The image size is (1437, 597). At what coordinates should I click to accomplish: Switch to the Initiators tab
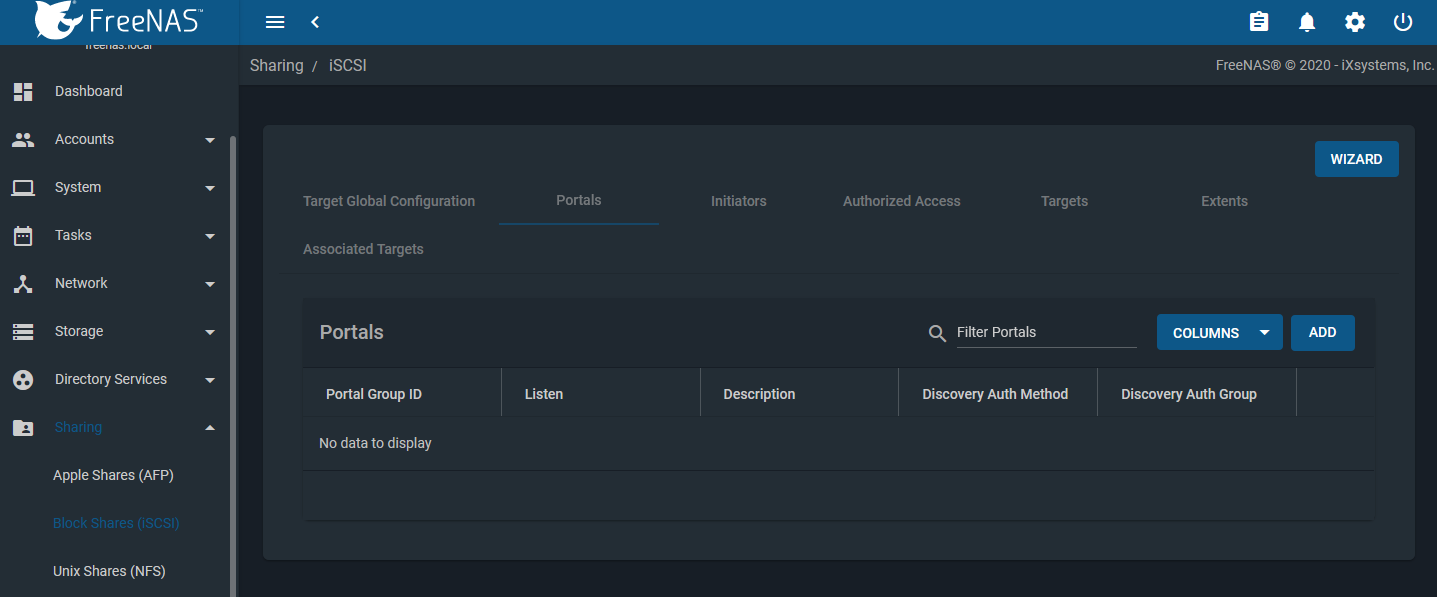[739, 201]
